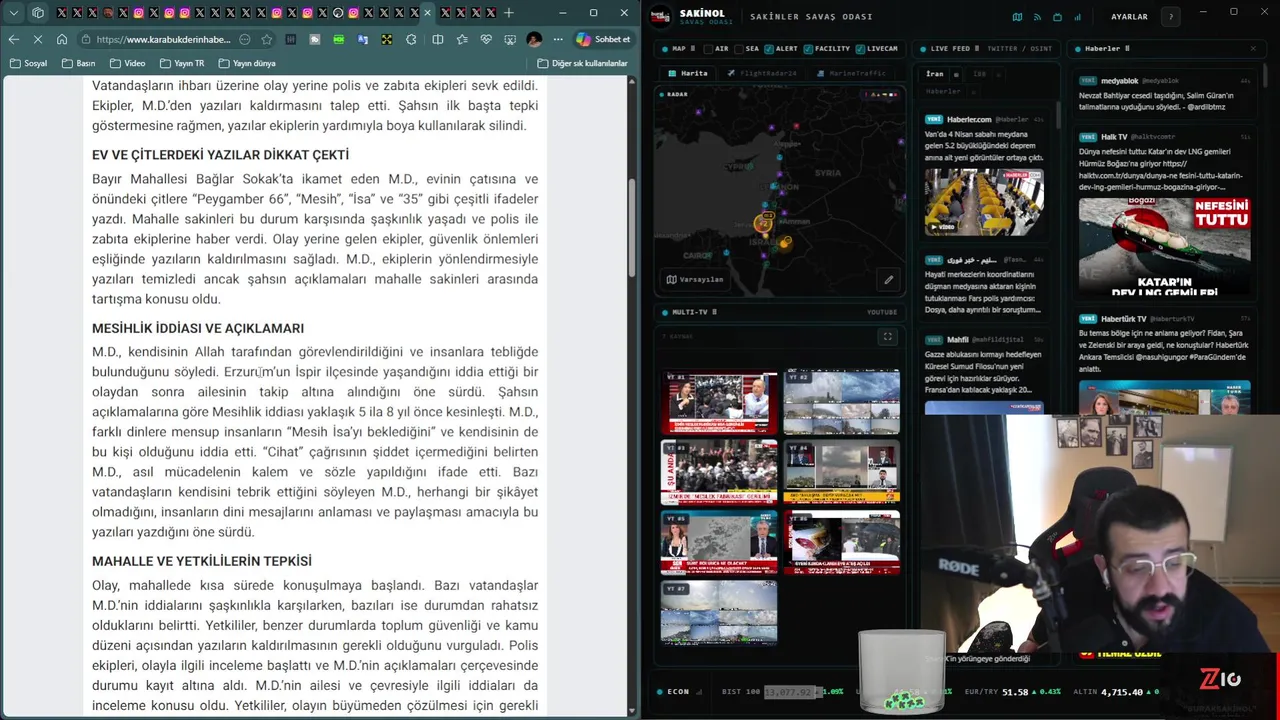Select the Haberler live feed tab
Viewport: 1280px width, 720px height.
pos(943,91)
